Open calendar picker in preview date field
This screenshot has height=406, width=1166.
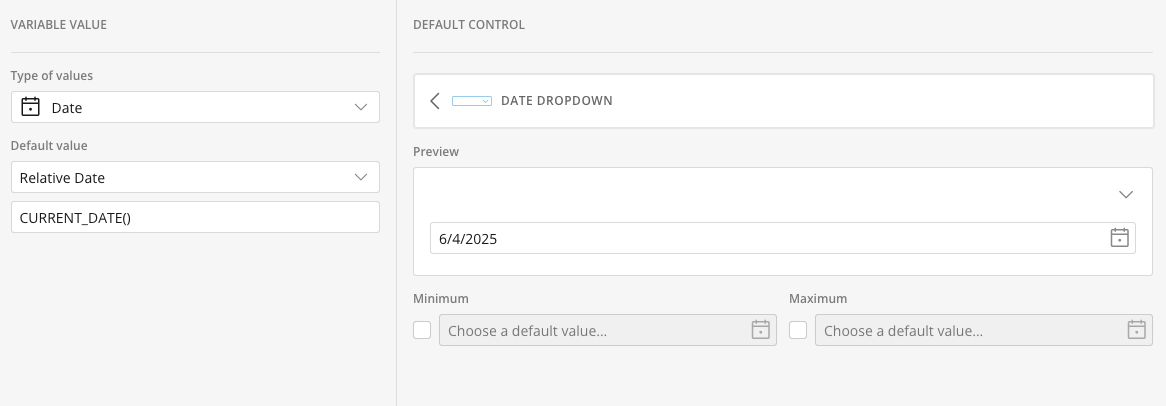tap(1119, 238)
